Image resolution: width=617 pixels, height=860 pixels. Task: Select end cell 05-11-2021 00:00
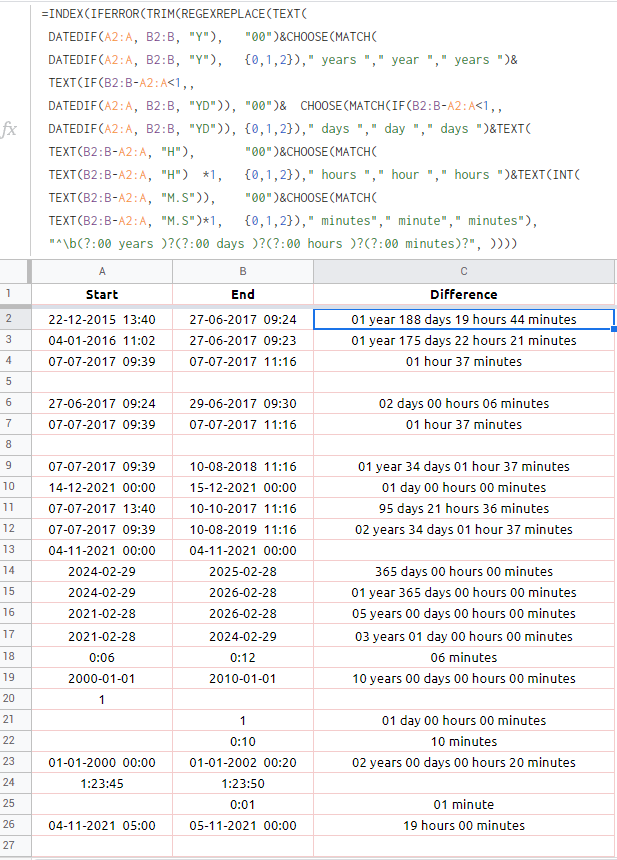tap(243, 825)
